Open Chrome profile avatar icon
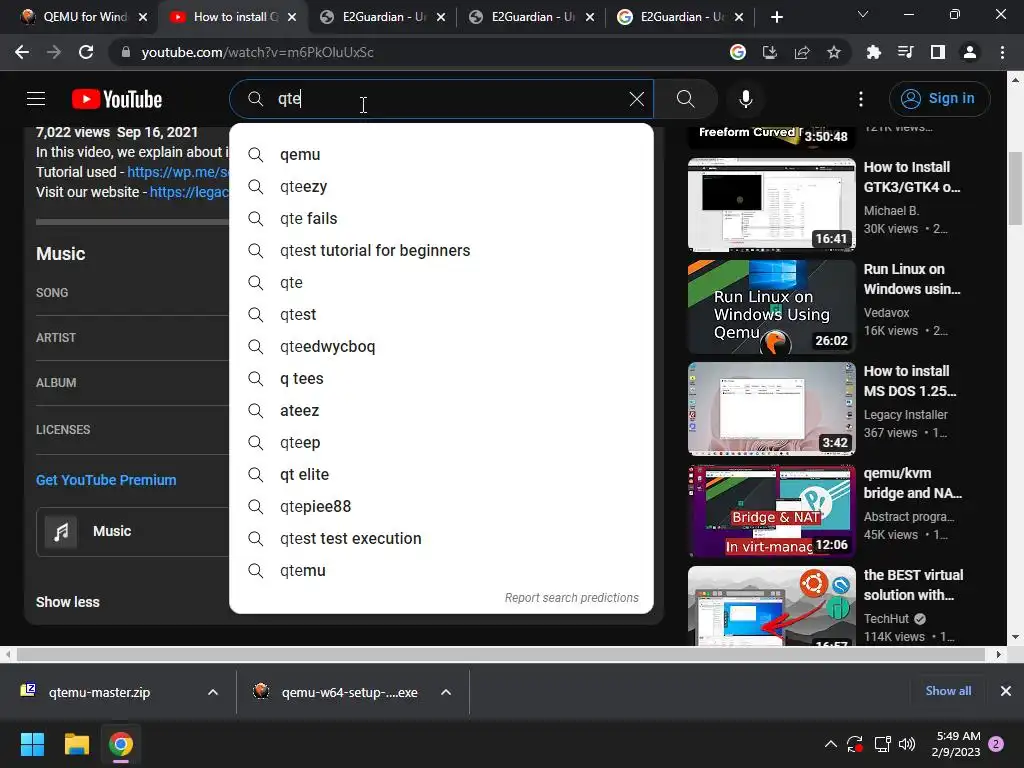Image resolution: width=1024 pixels, height=768 pixels. coord(970,52)
